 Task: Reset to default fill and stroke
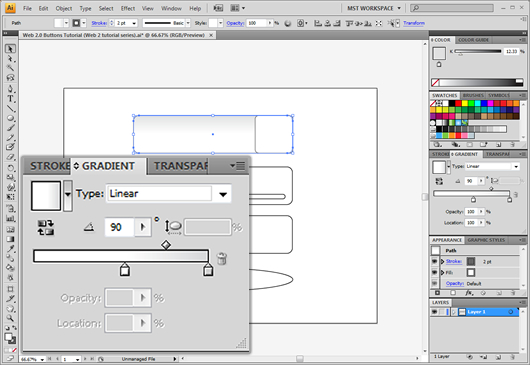click(7, 328)
